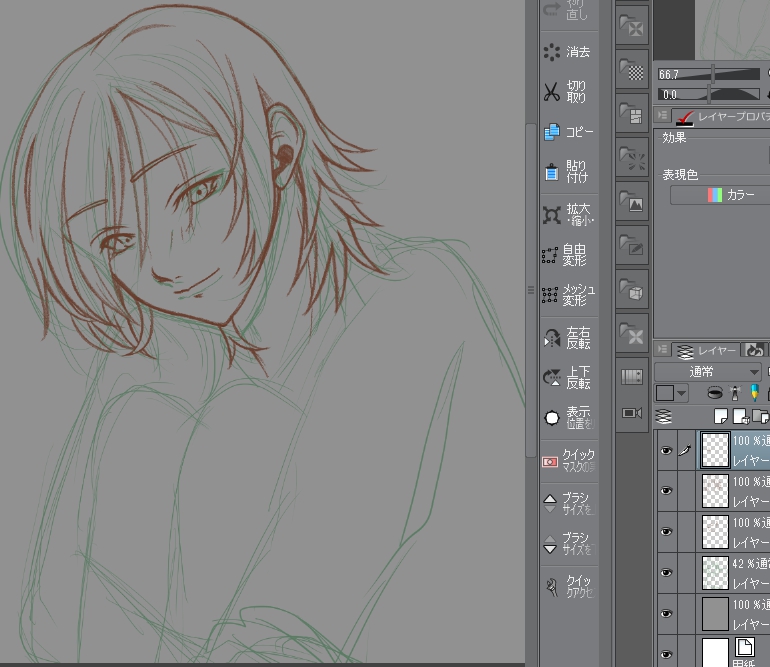Image resolution: width=770 pixels, height=667 pixels.
Task: Hide the gray-filled 100 % layer via eye icon
Action: tap(666, 613)
